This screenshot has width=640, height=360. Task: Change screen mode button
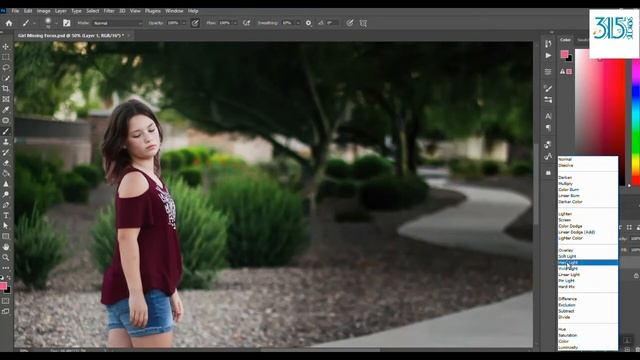tap(6, 311)
